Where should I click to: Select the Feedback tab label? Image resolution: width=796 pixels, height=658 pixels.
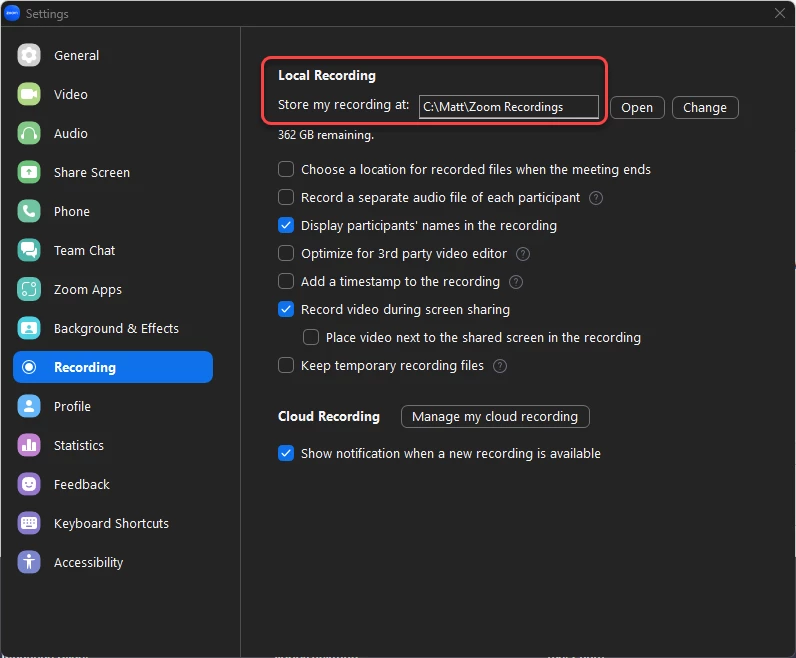[82, 485]
